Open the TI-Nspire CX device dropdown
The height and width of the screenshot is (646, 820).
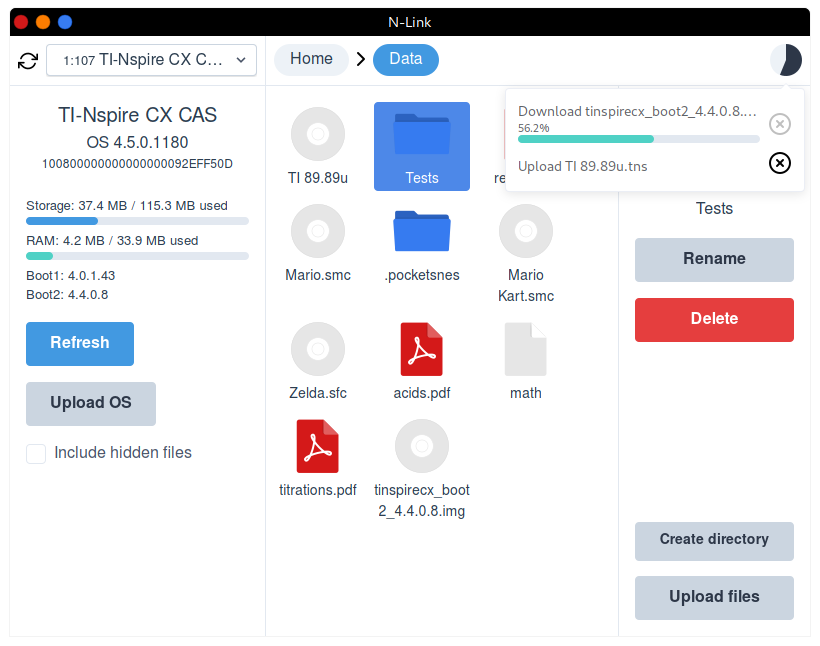tap(151, 60)
